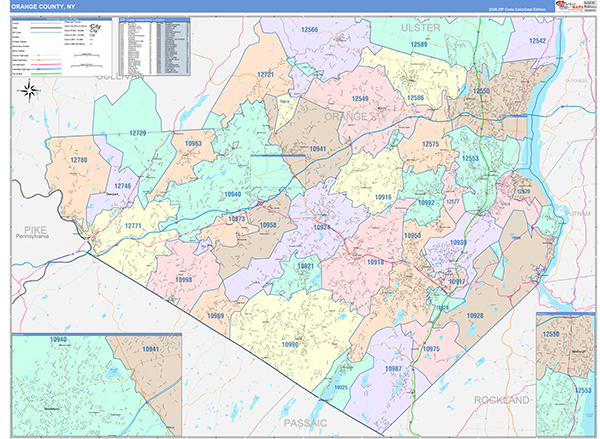Click 12553 label in the Newburgh inset map
Screen dimensions: 600x439
(583, 391)
